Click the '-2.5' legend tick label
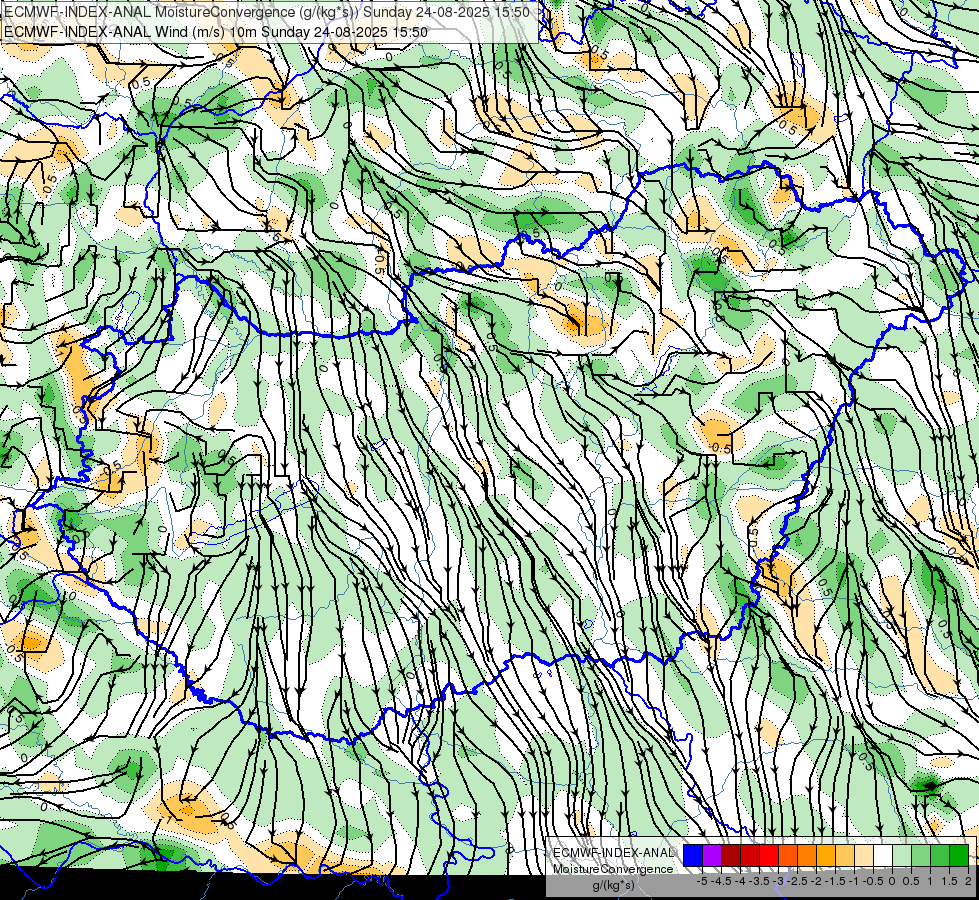Image resolution: width=979 pixels, height=900 pixels. click(x=799, y=881)
